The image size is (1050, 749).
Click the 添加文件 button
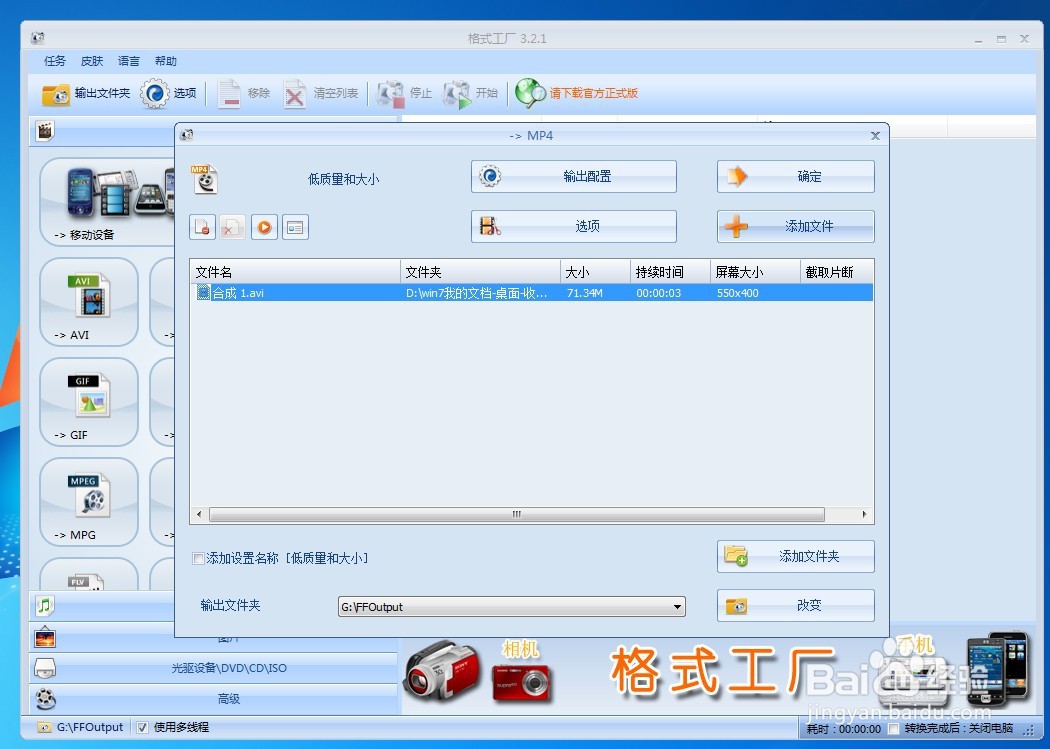794,226
